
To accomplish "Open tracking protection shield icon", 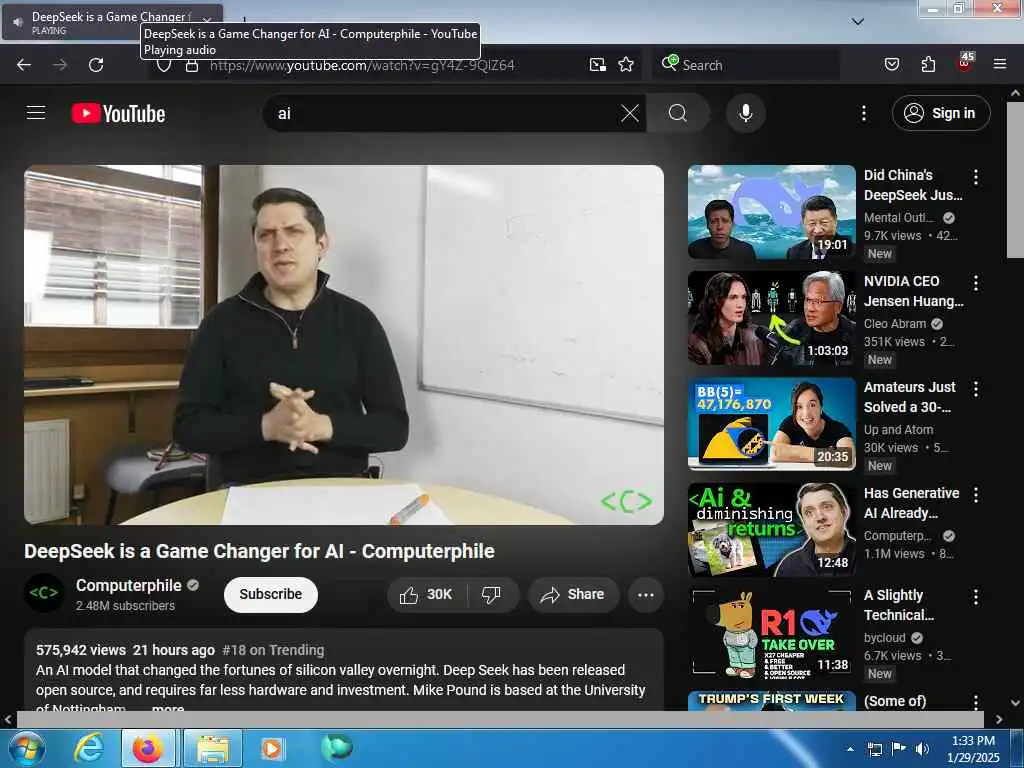I will [164, 65].
